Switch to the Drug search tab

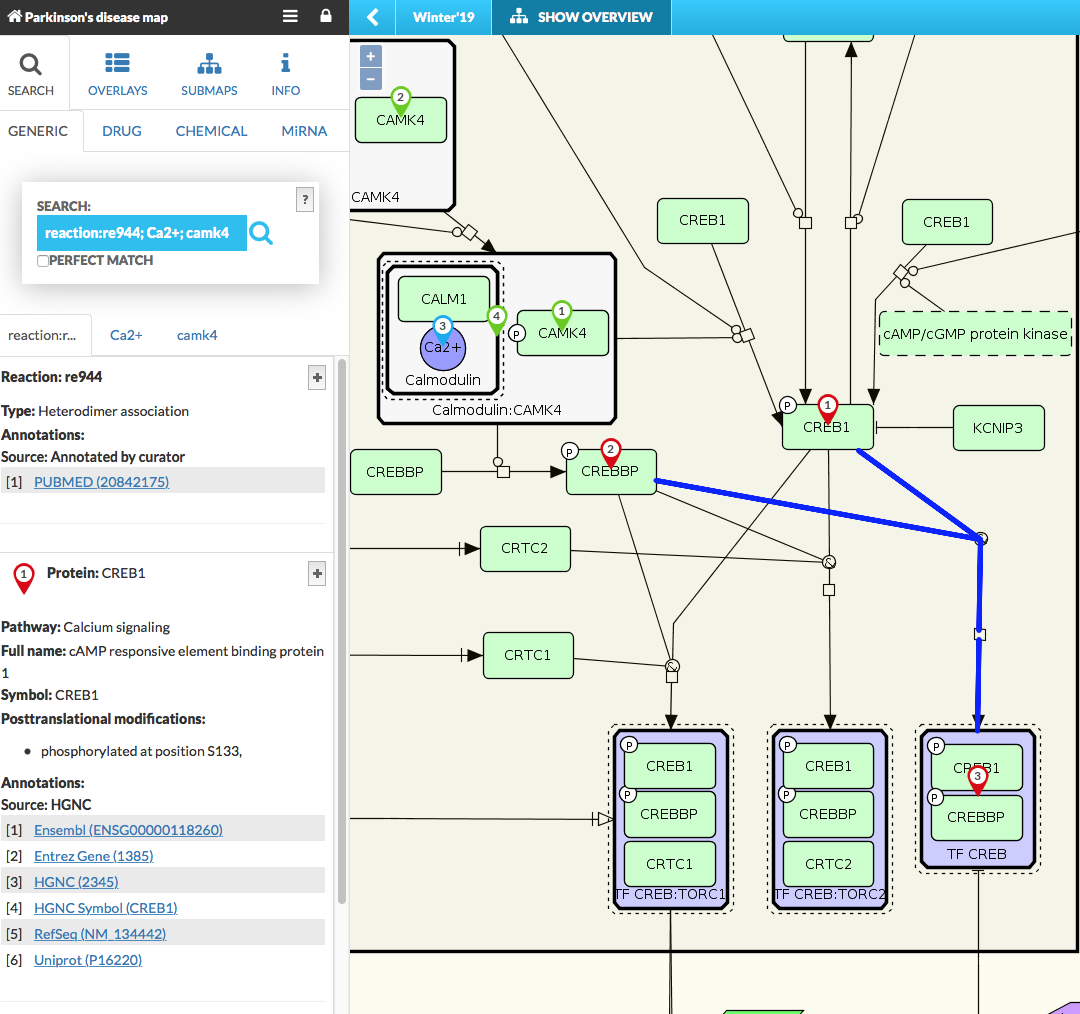coord(121,131)
